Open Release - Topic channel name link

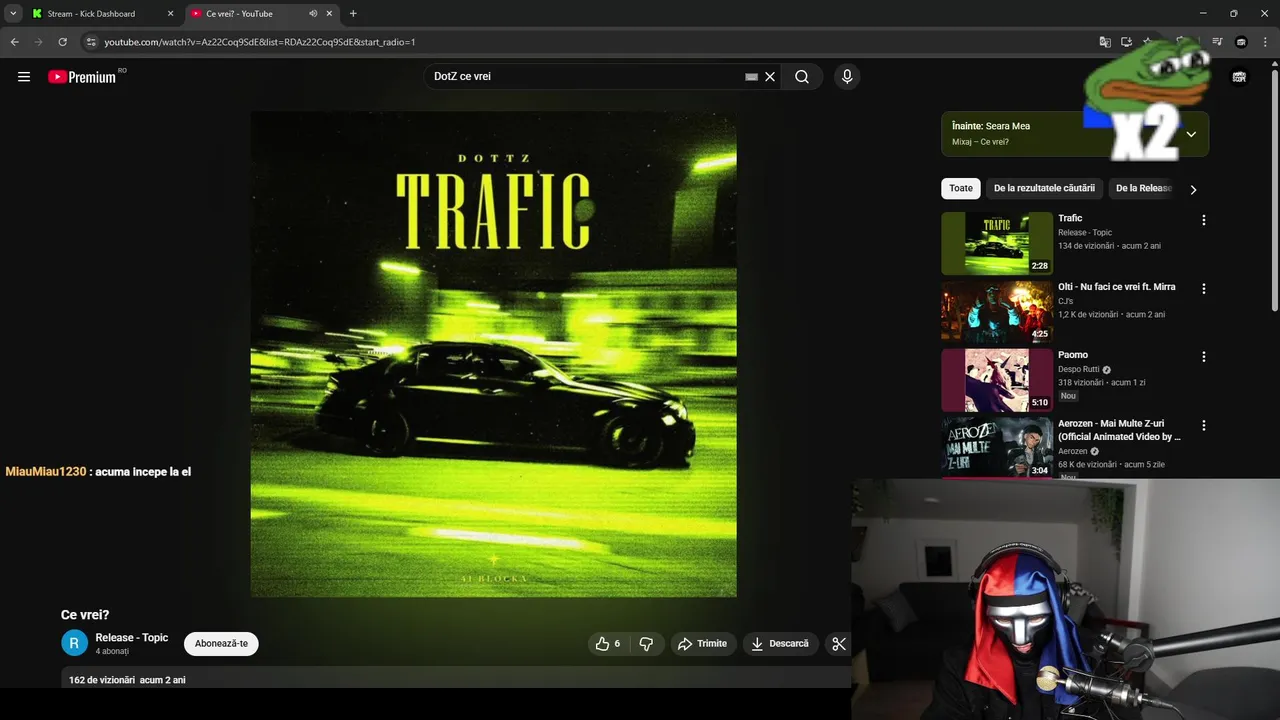click(132, 638)
